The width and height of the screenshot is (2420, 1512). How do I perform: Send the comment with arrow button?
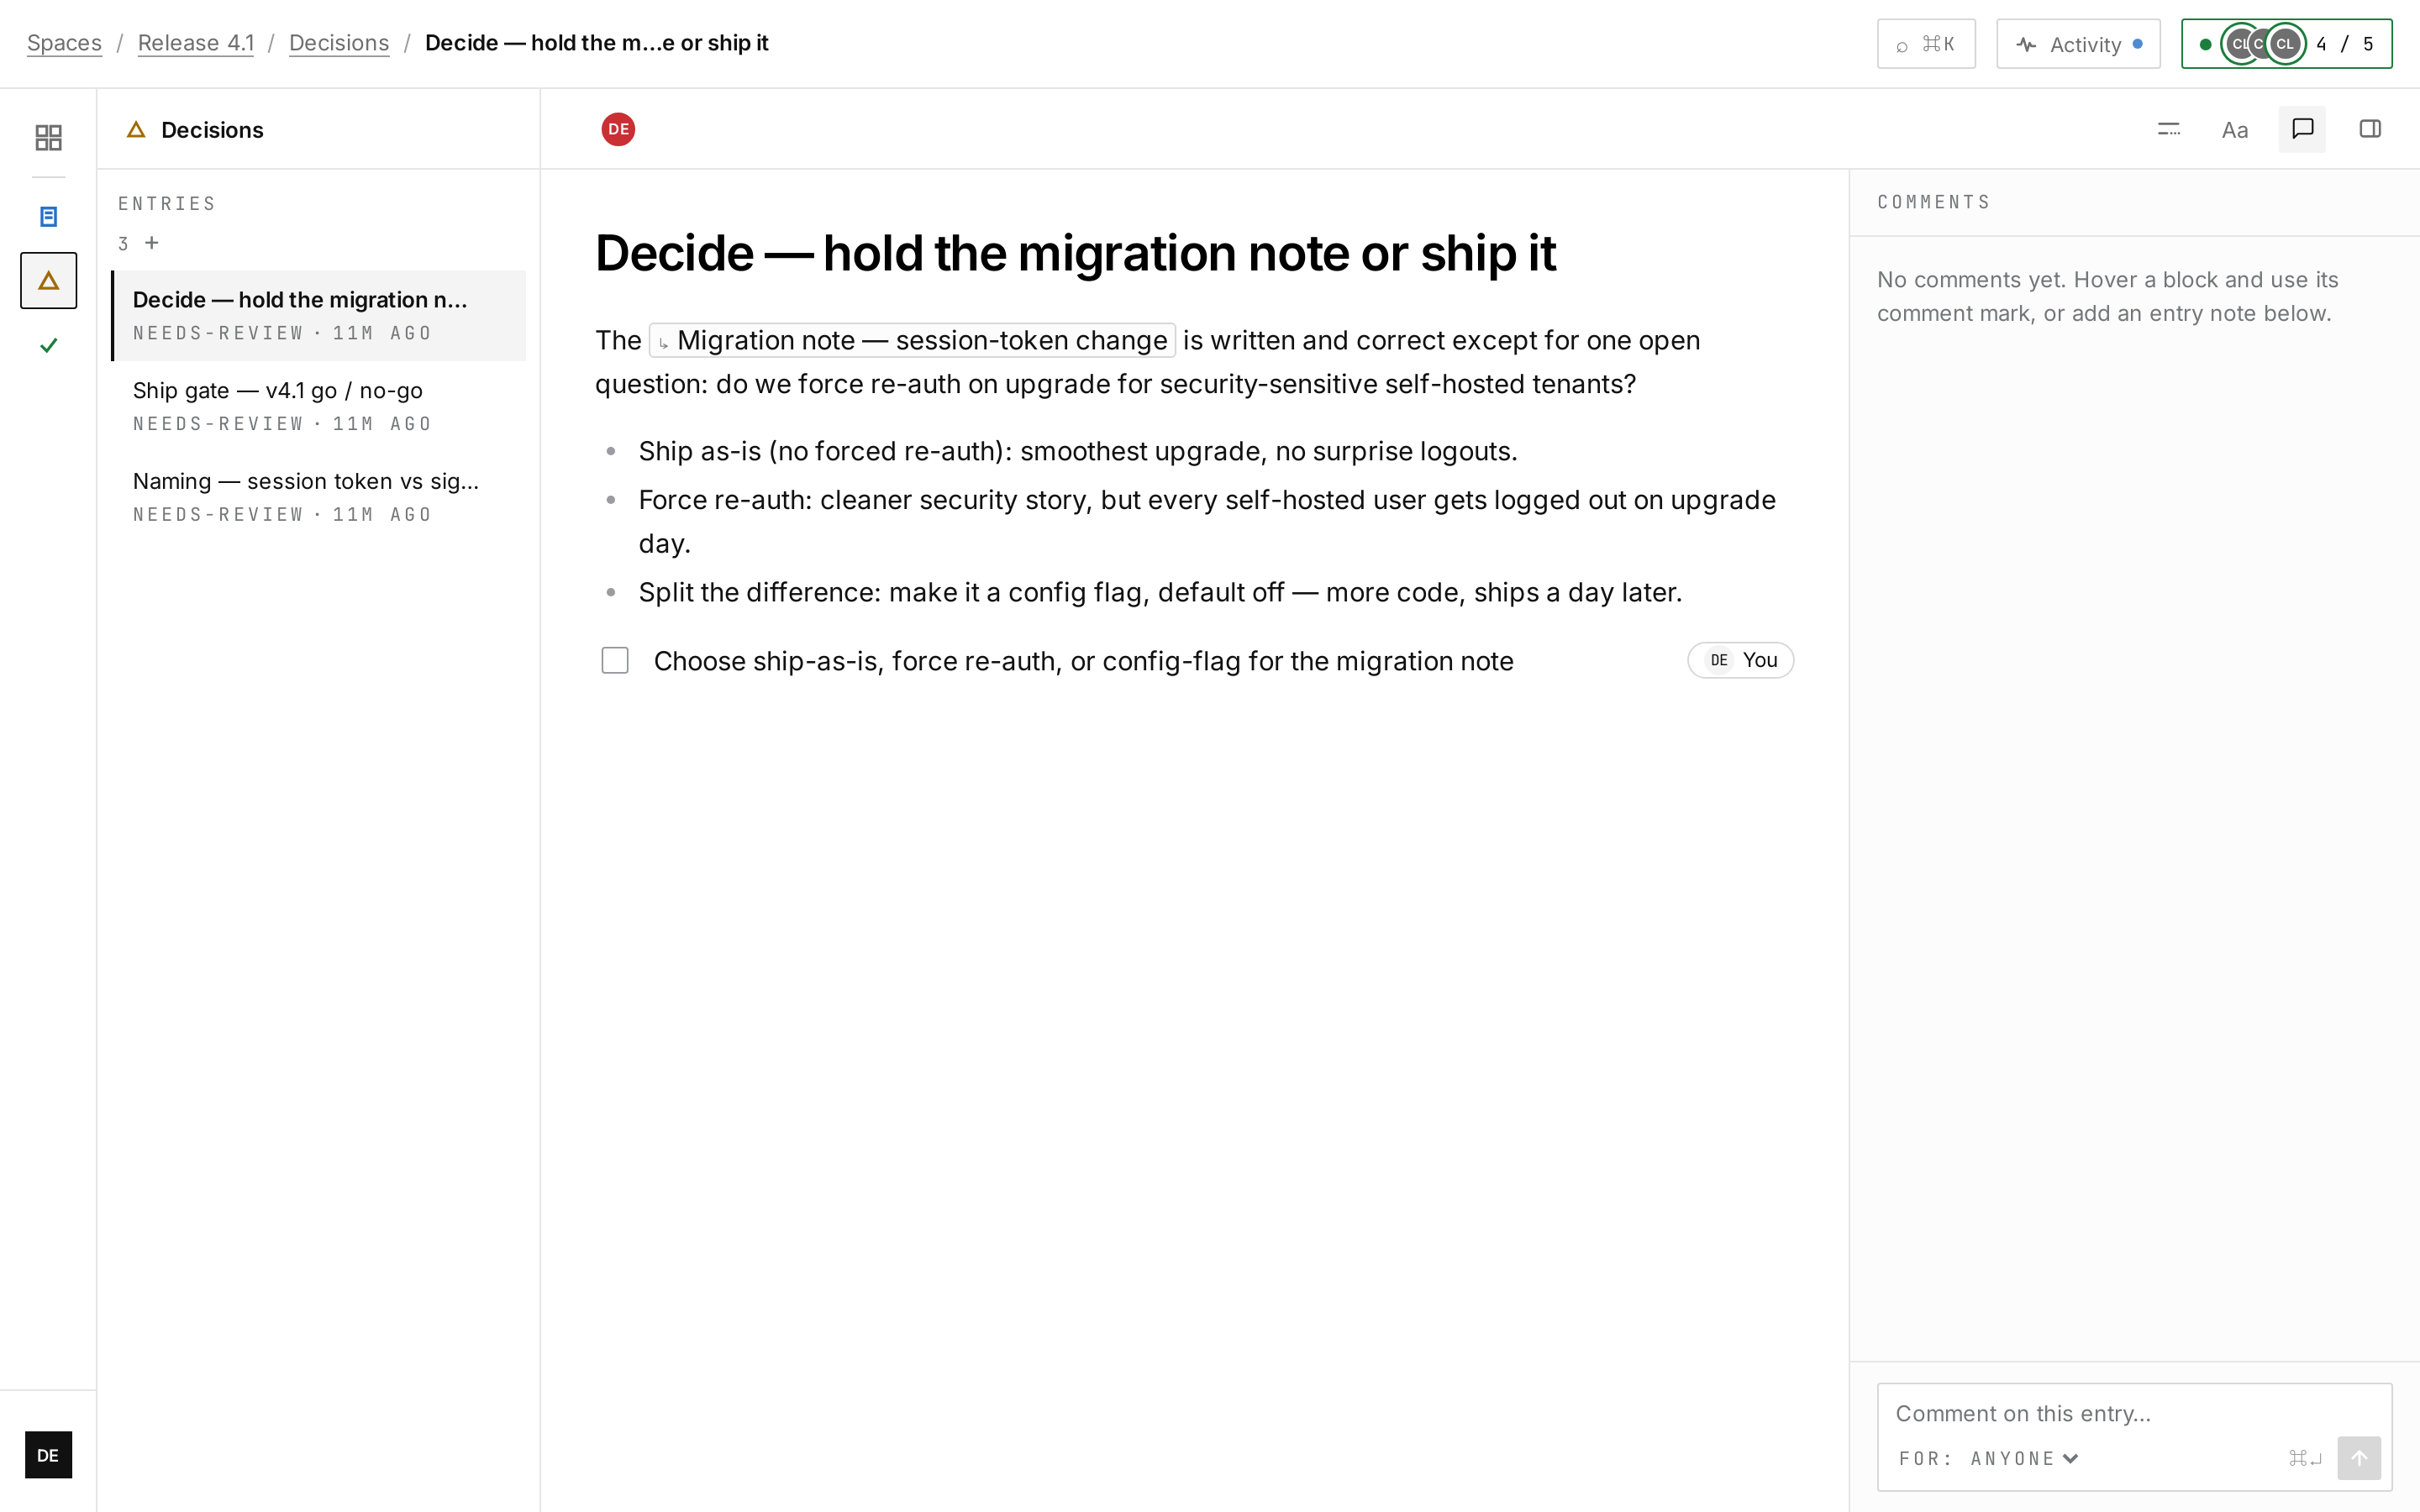click(x=2359, y=1458)
